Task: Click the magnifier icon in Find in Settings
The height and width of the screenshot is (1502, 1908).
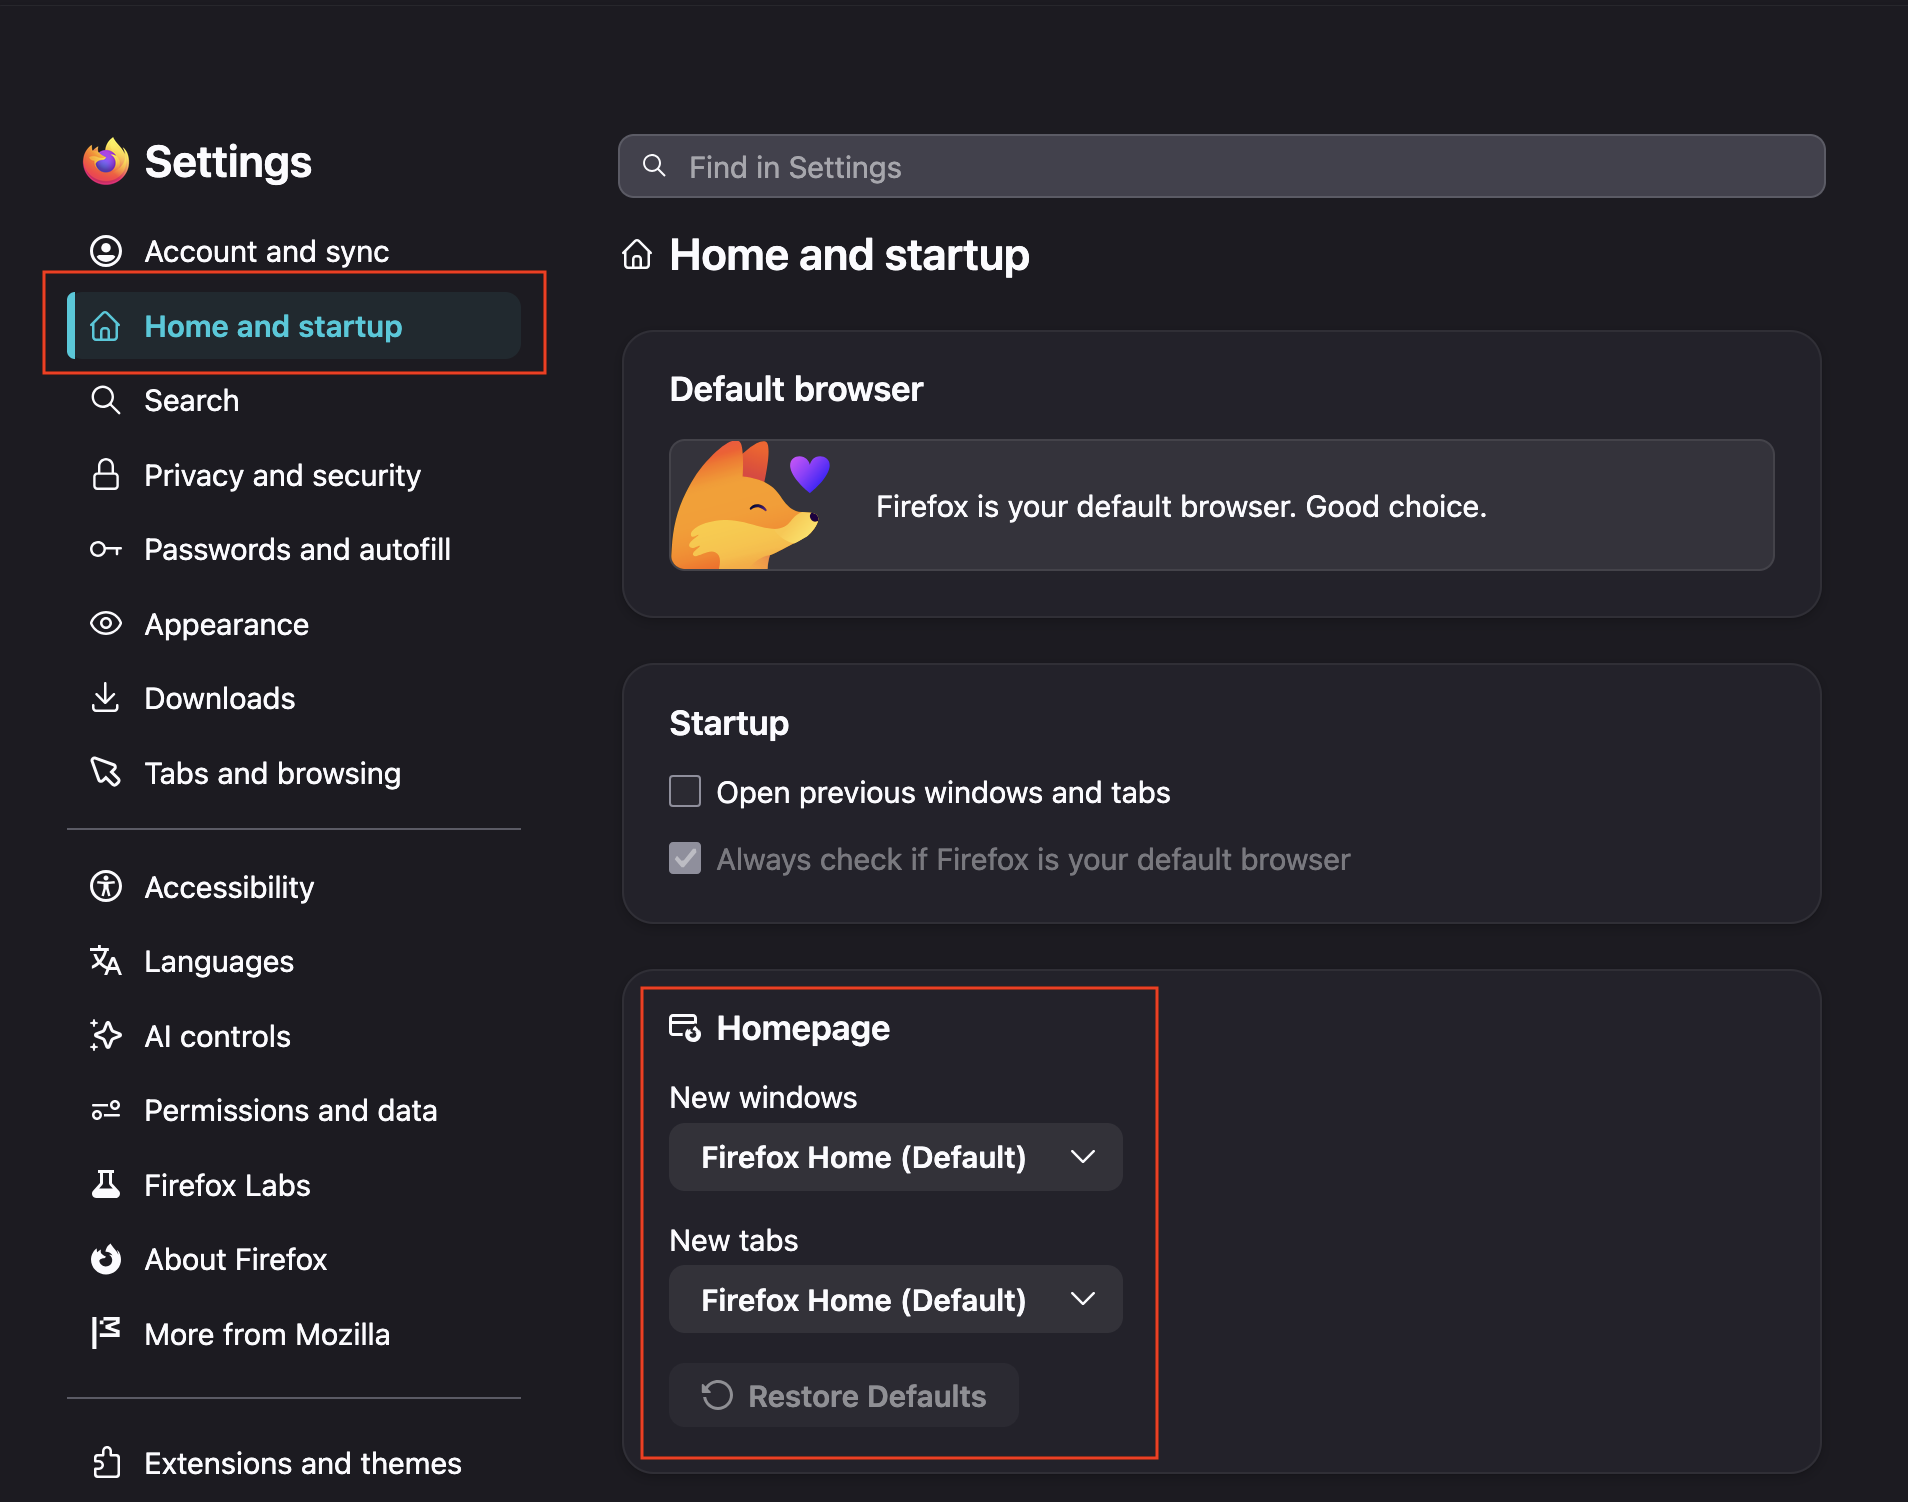Action: tap(654, 166)
